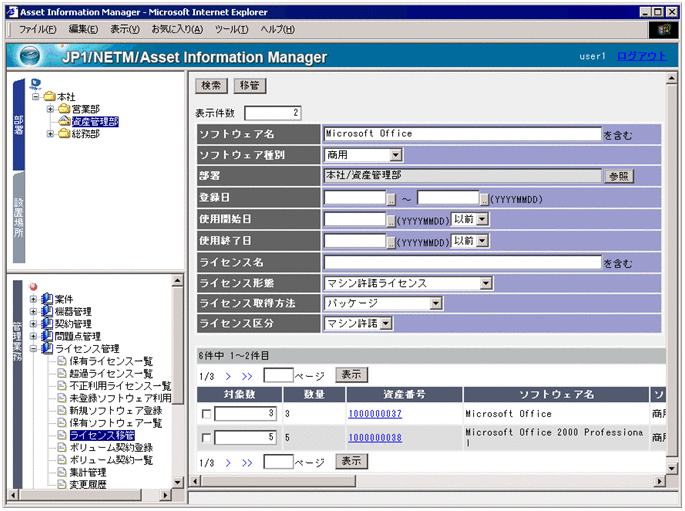Jump to last page with lower >> arrow

click(x=247, y=463)
